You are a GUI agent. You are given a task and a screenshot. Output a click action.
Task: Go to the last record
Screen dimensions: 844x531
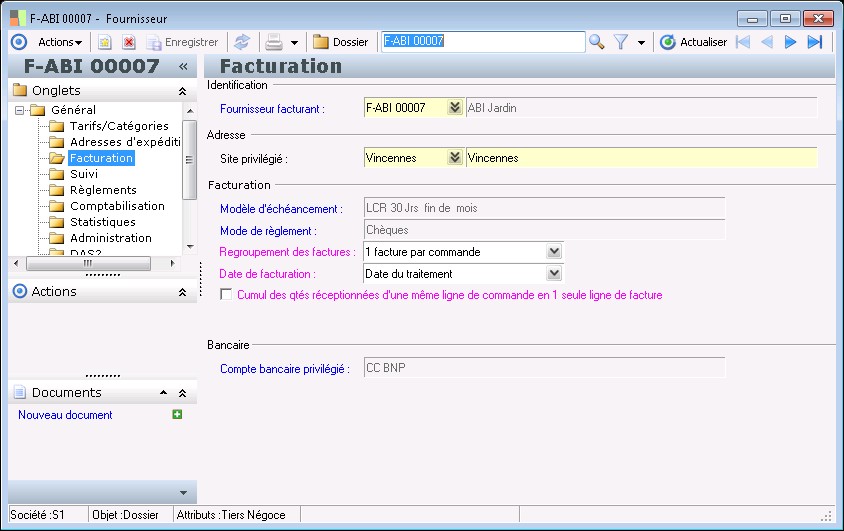point(815,42)
